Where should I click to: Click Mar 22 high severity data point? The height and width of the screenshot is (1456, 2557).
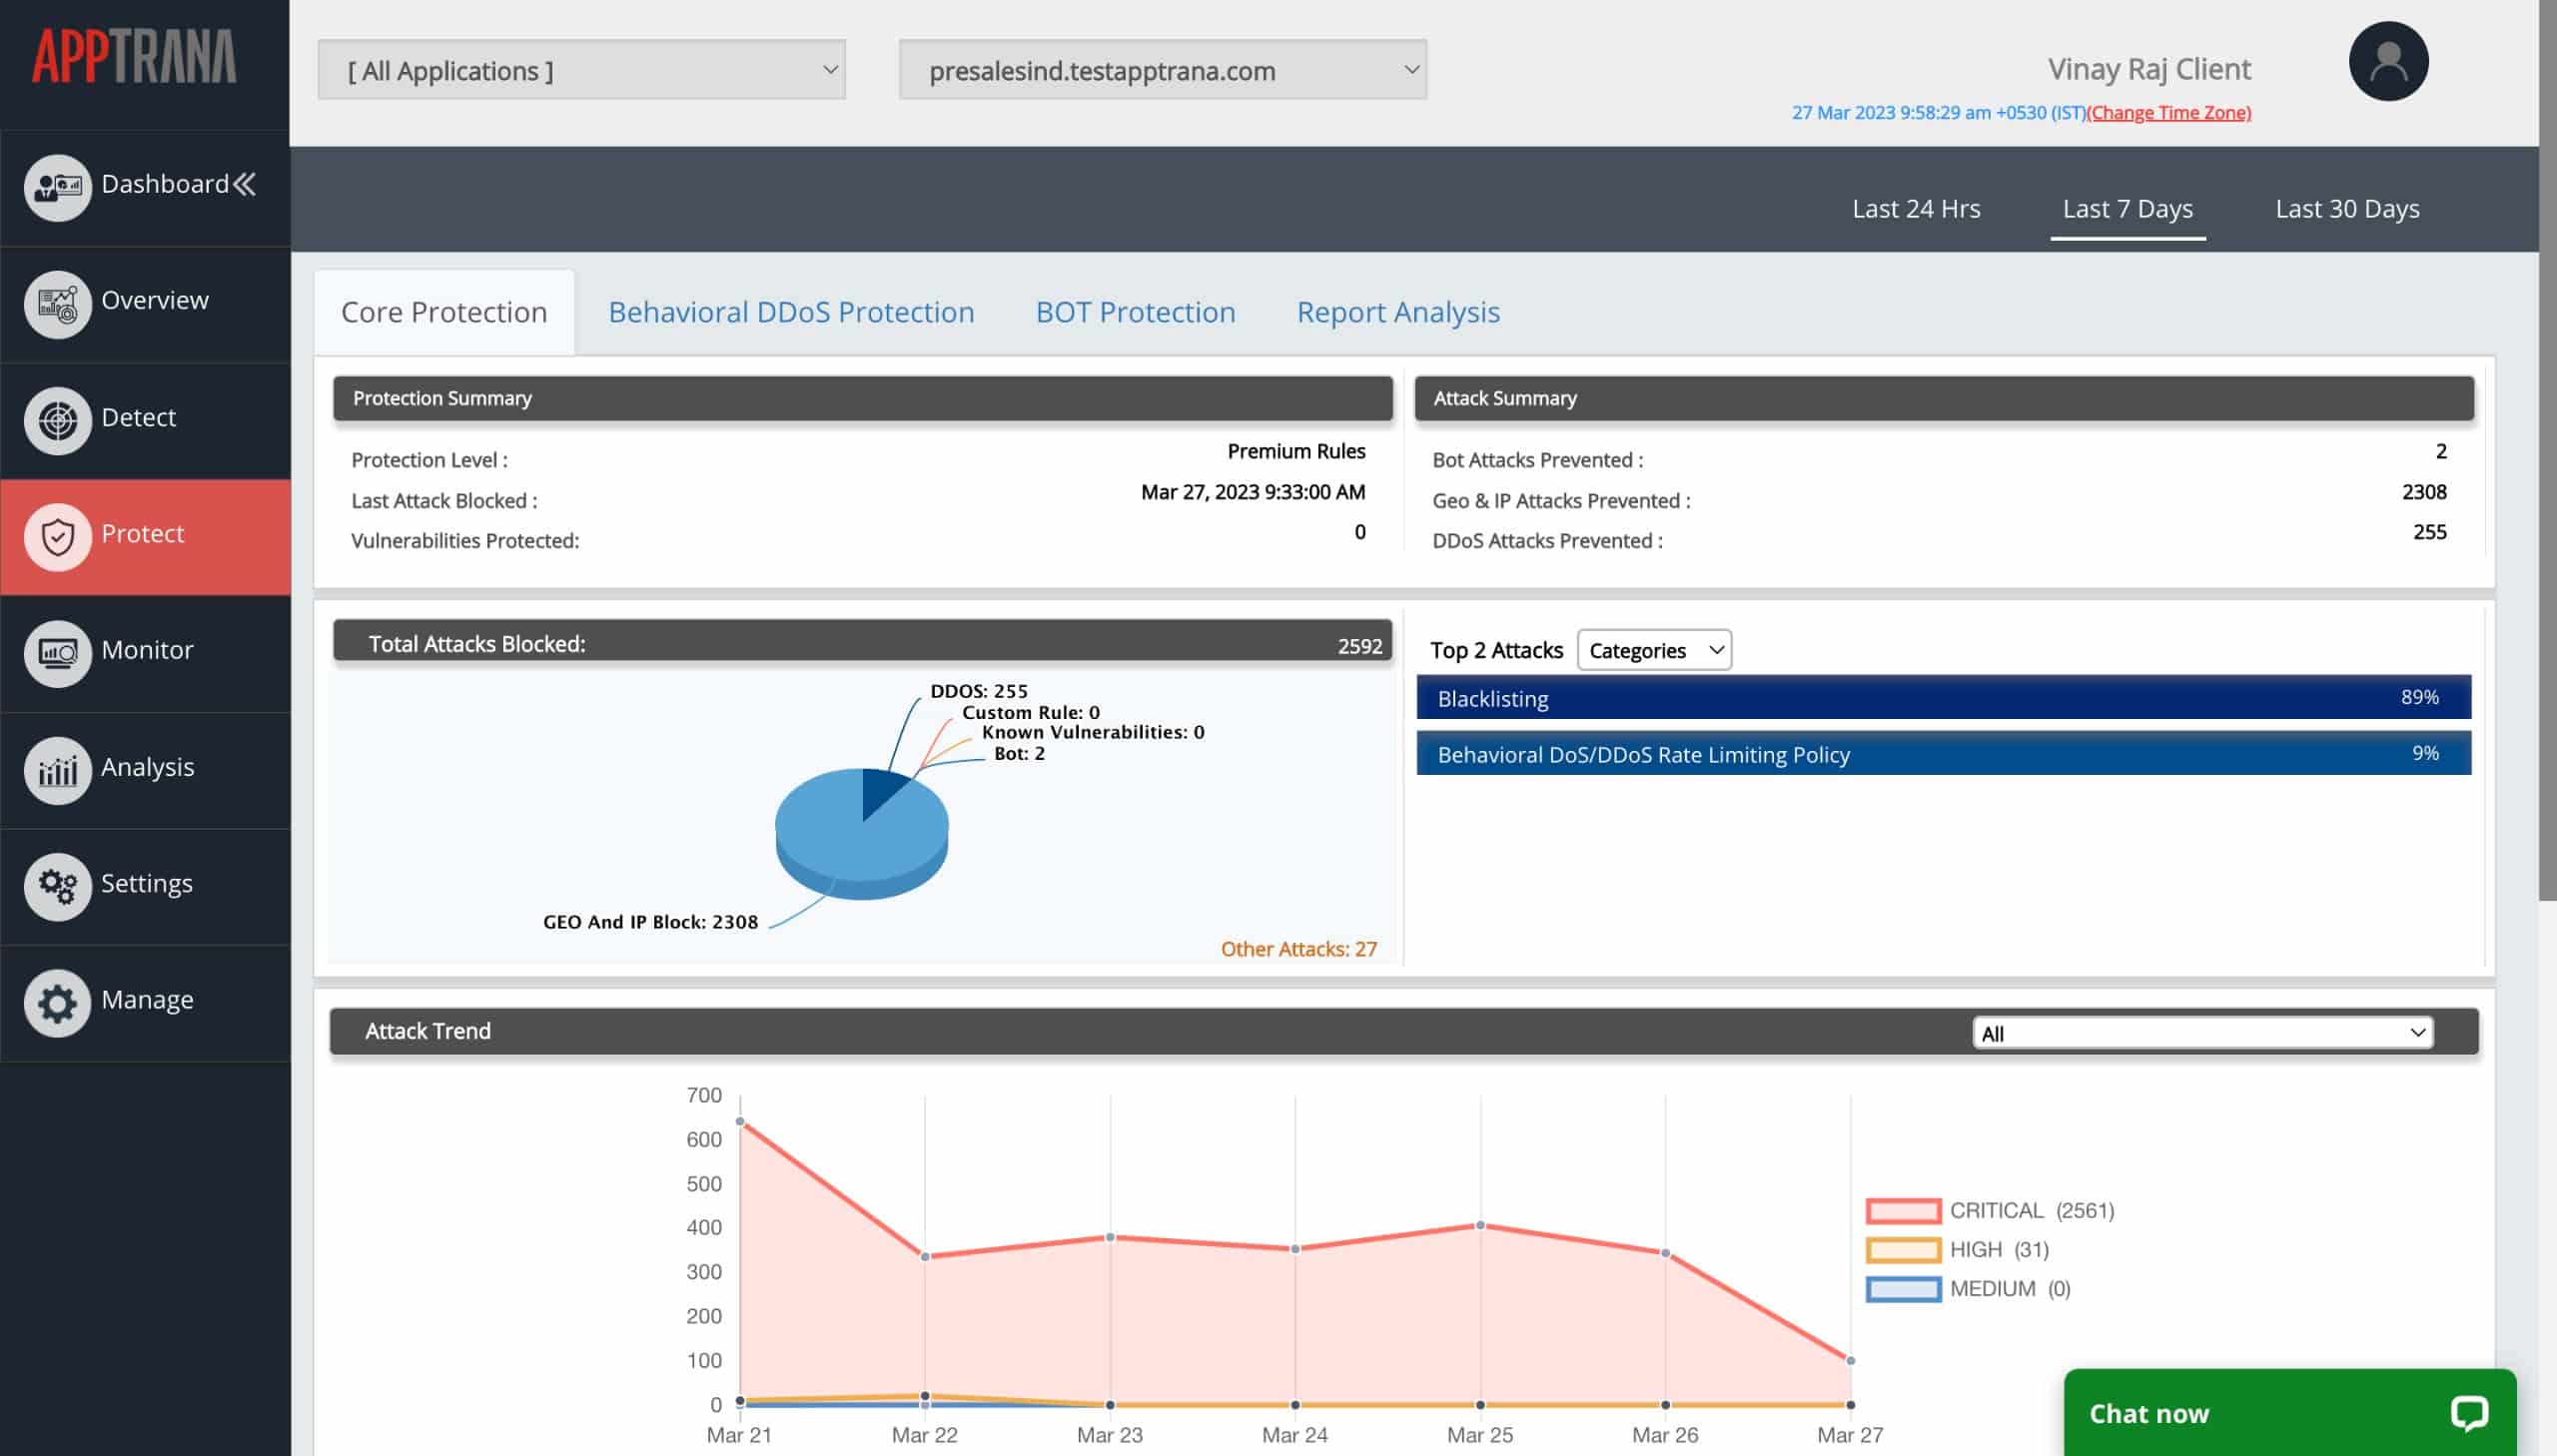pyautogui.click(x=925, y=1395)
